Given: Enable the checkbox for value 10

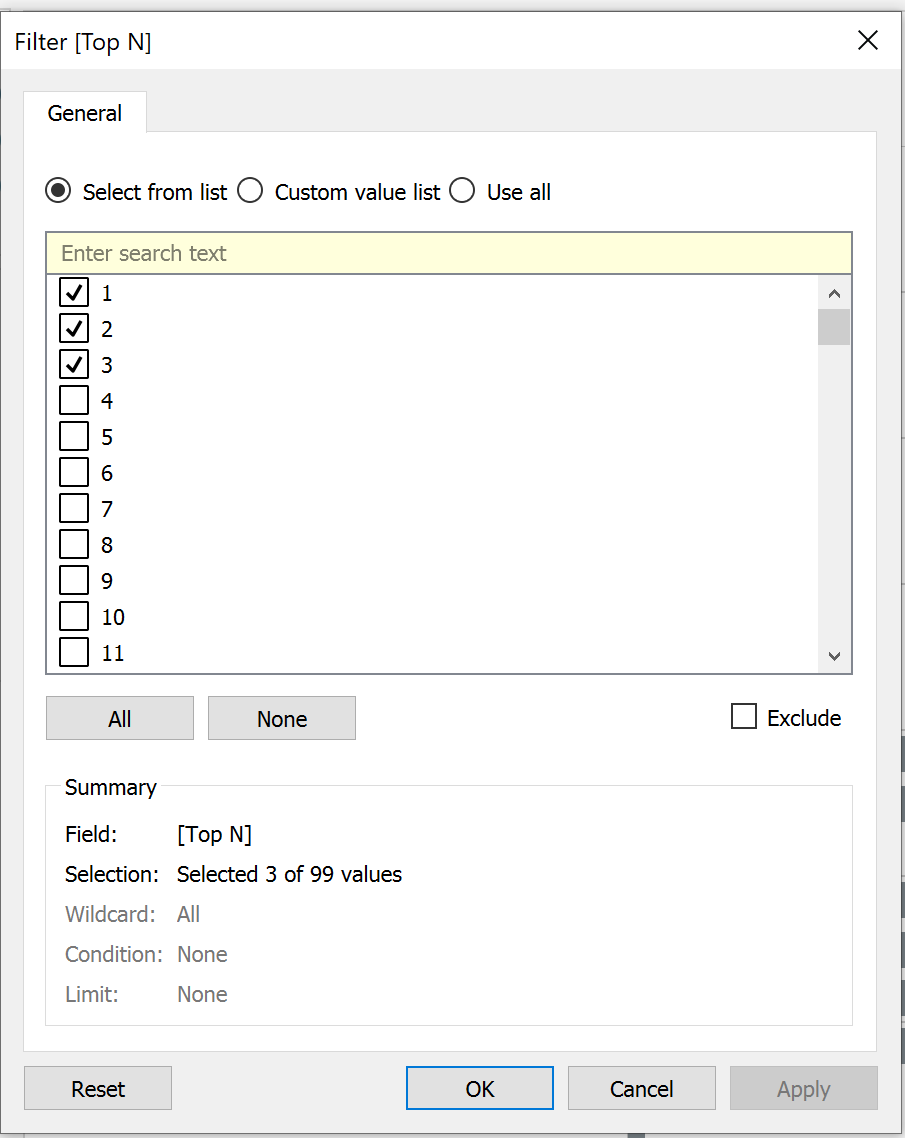Looking at the screenshot, I should 74,617.
